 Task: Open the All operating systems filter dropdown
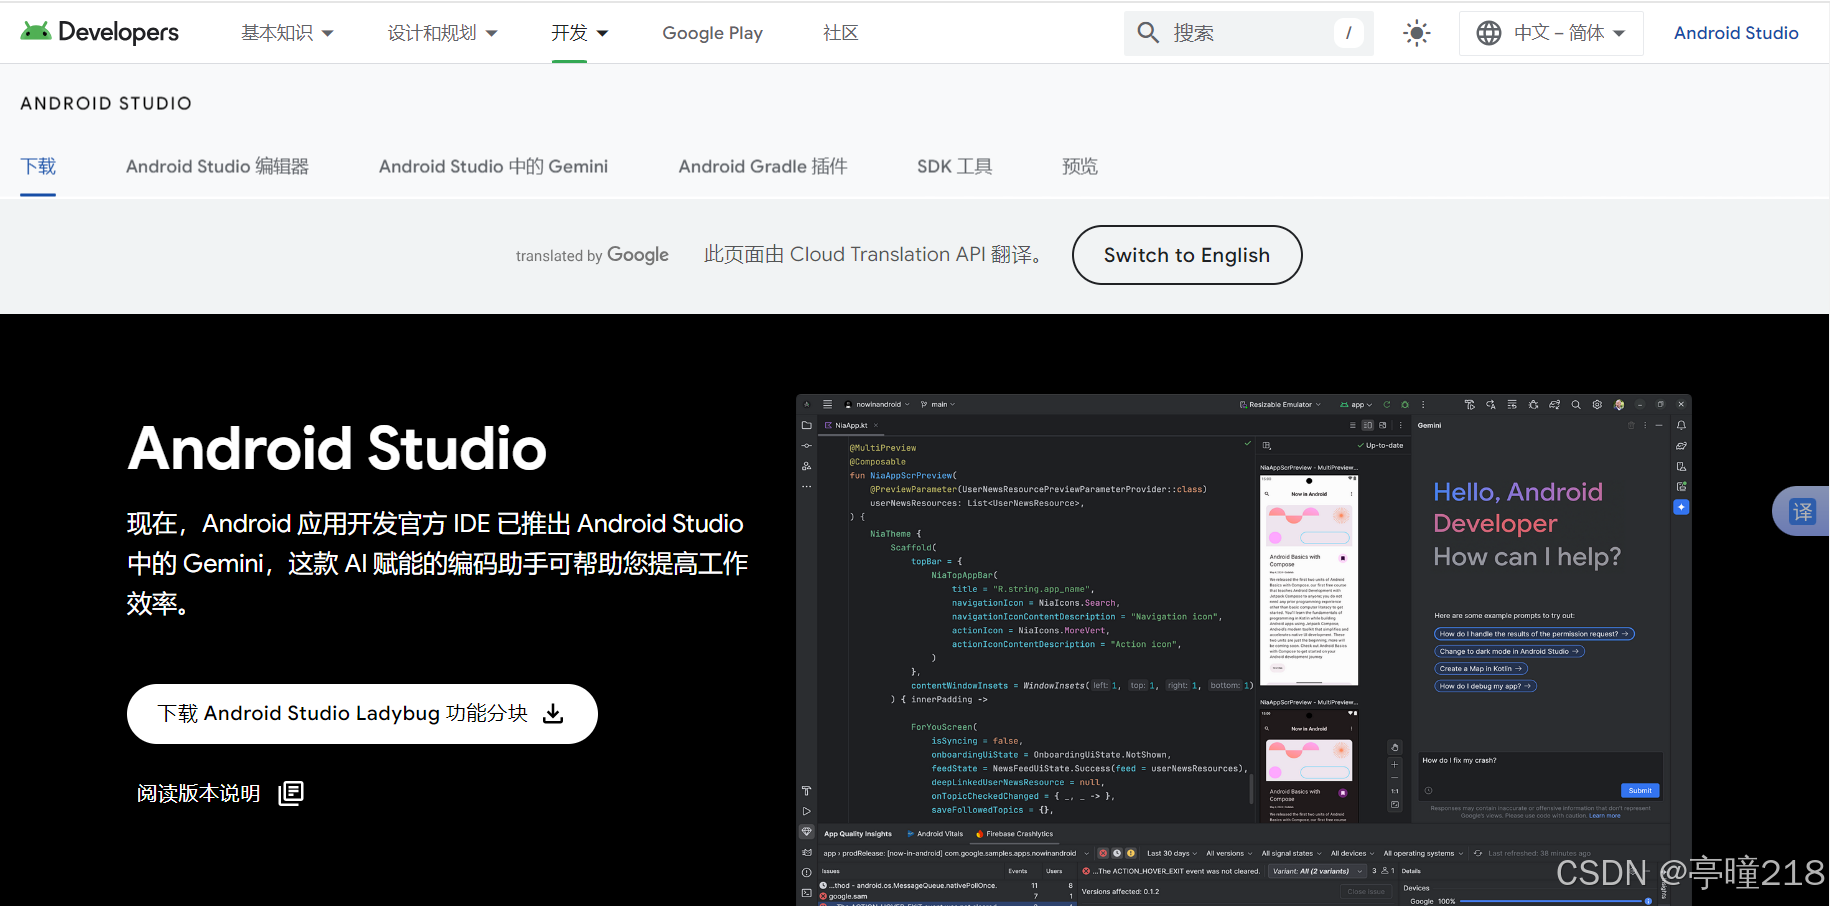1423,853
